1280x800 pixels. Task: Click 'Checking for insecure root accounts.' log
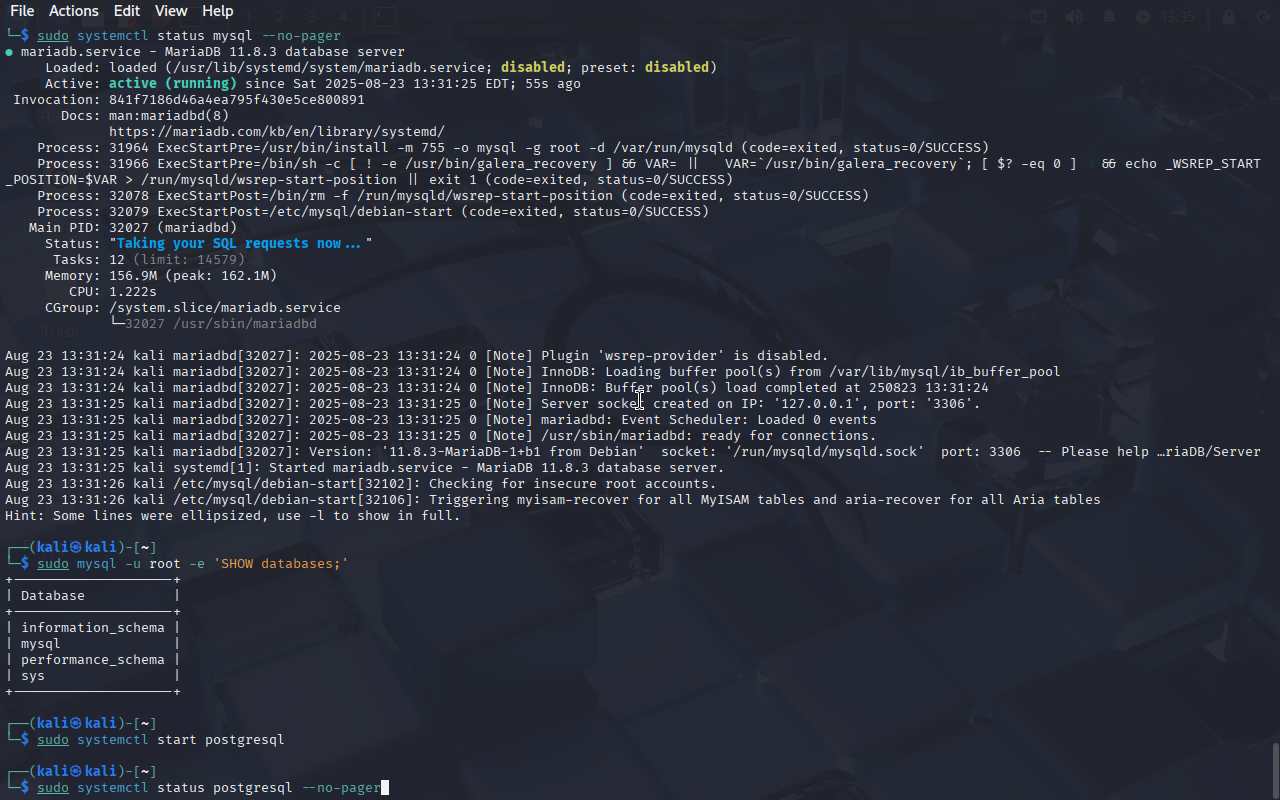pyautogui.click(x=361, y=484)
